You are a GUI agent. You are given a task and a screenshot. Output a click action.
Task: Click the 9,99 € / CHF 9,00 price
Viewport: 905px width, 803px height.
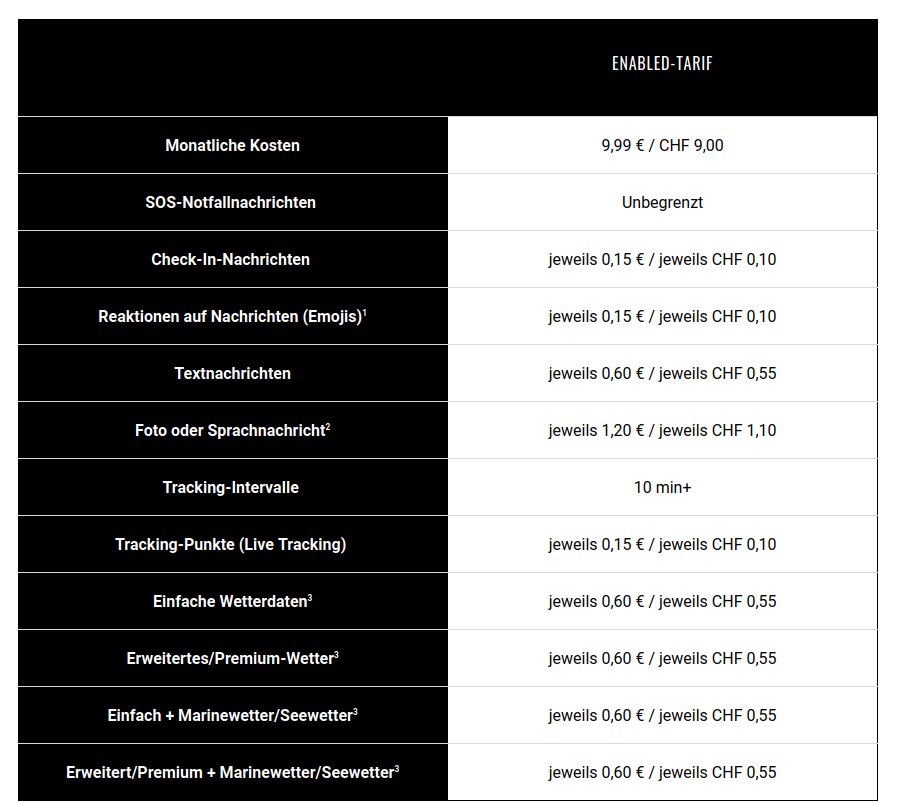click(x=662, y=145)
